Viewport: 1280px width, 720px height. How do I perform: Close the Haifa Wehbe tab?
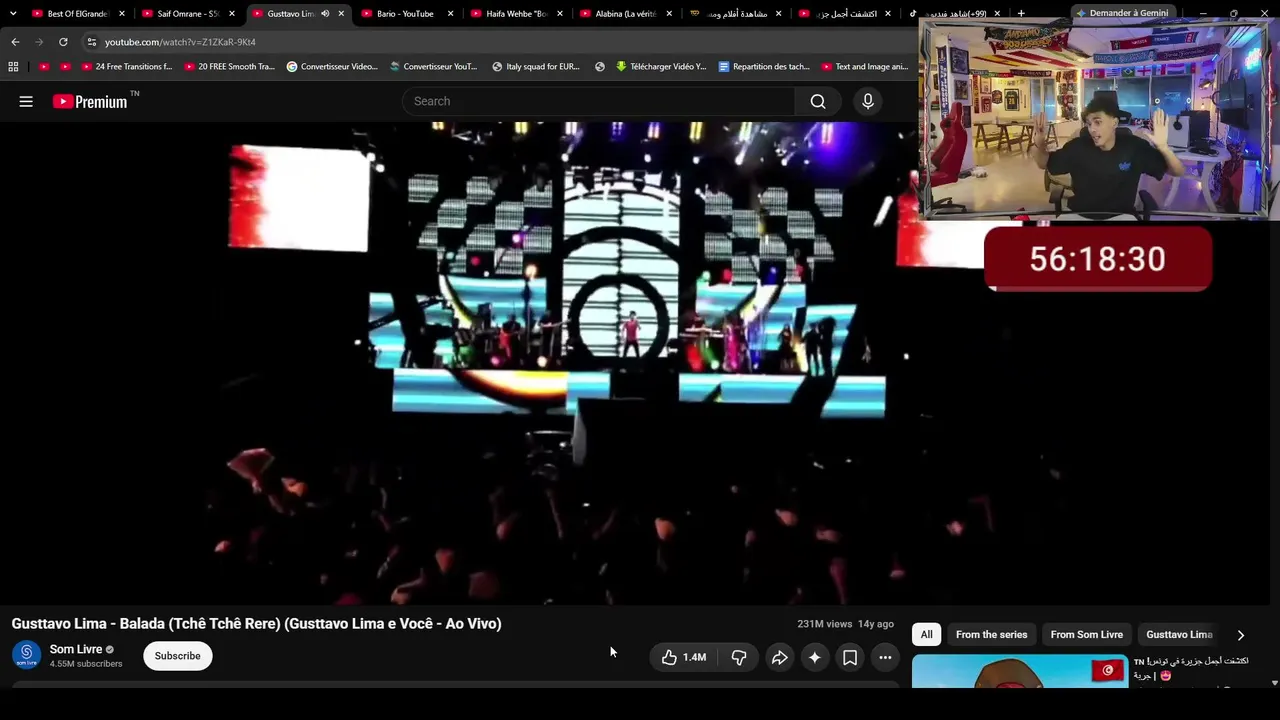pos(560,14)
